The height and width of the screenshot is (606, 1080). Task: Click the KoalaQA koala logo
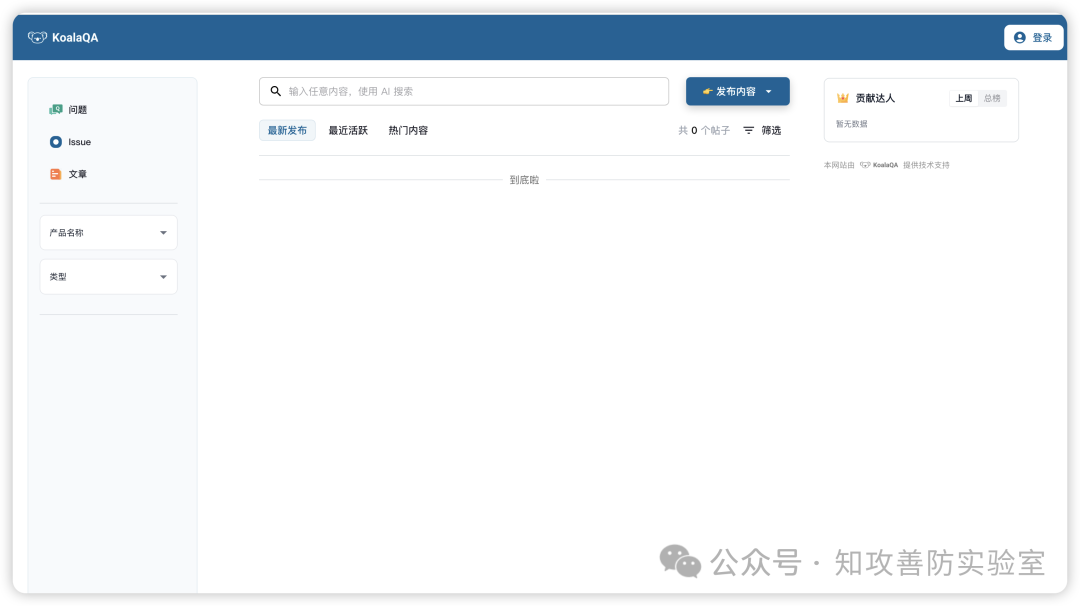click(37, 36)
